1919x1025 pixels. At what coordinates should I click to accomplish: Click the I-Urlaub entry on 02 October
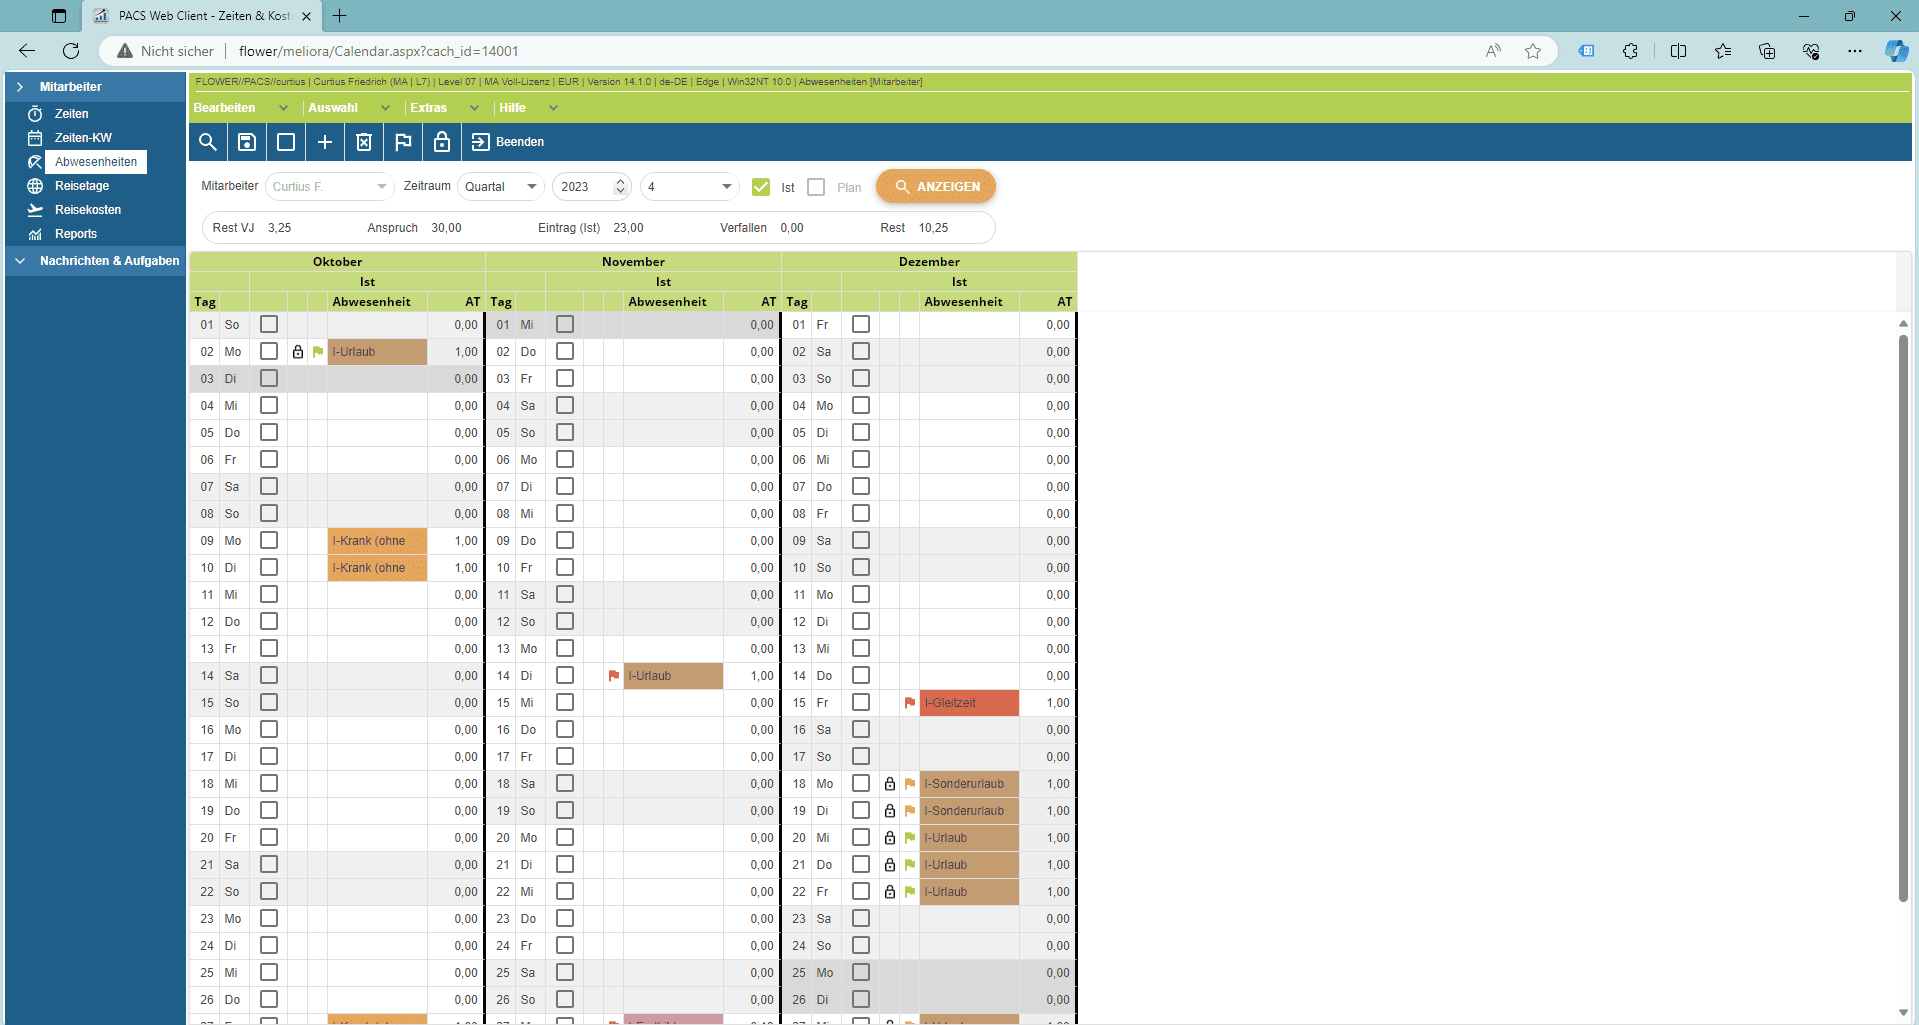coord(377,352)
